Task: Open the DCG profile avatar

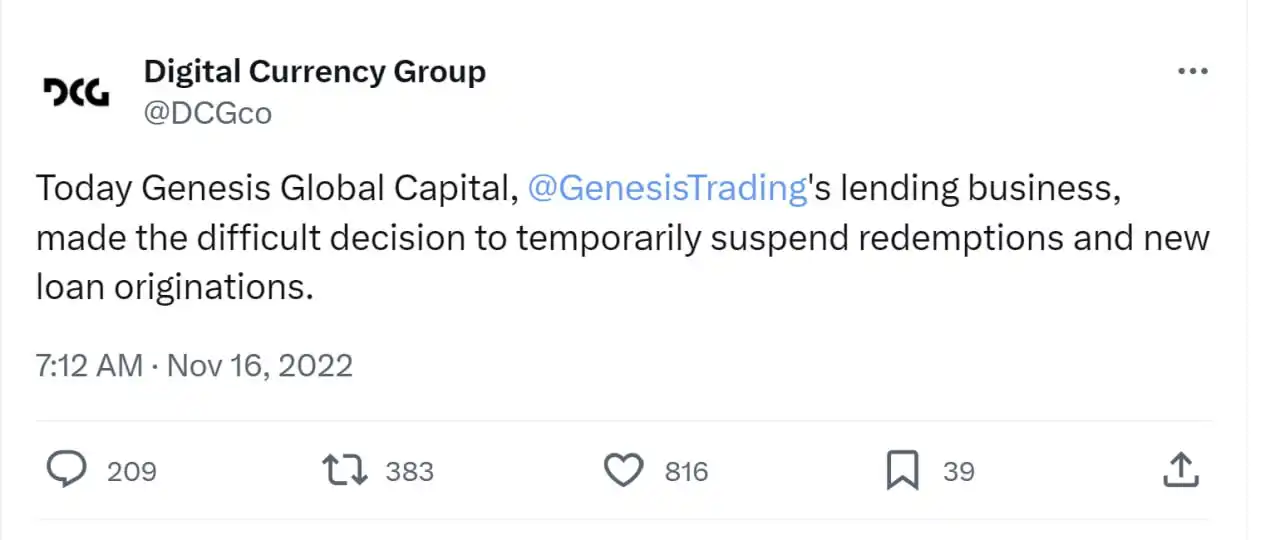Action: tap(76, 93)
